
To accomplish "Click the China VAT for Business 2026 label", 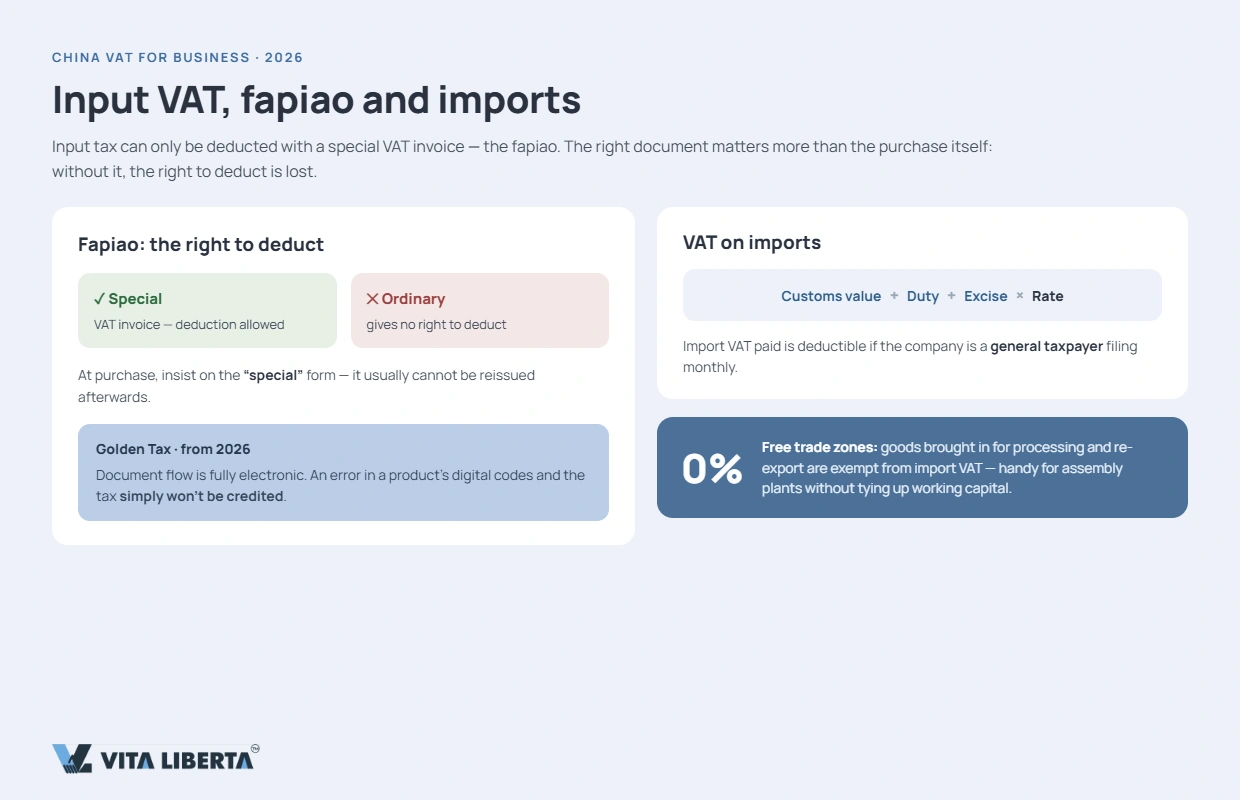I will (177, 58).
